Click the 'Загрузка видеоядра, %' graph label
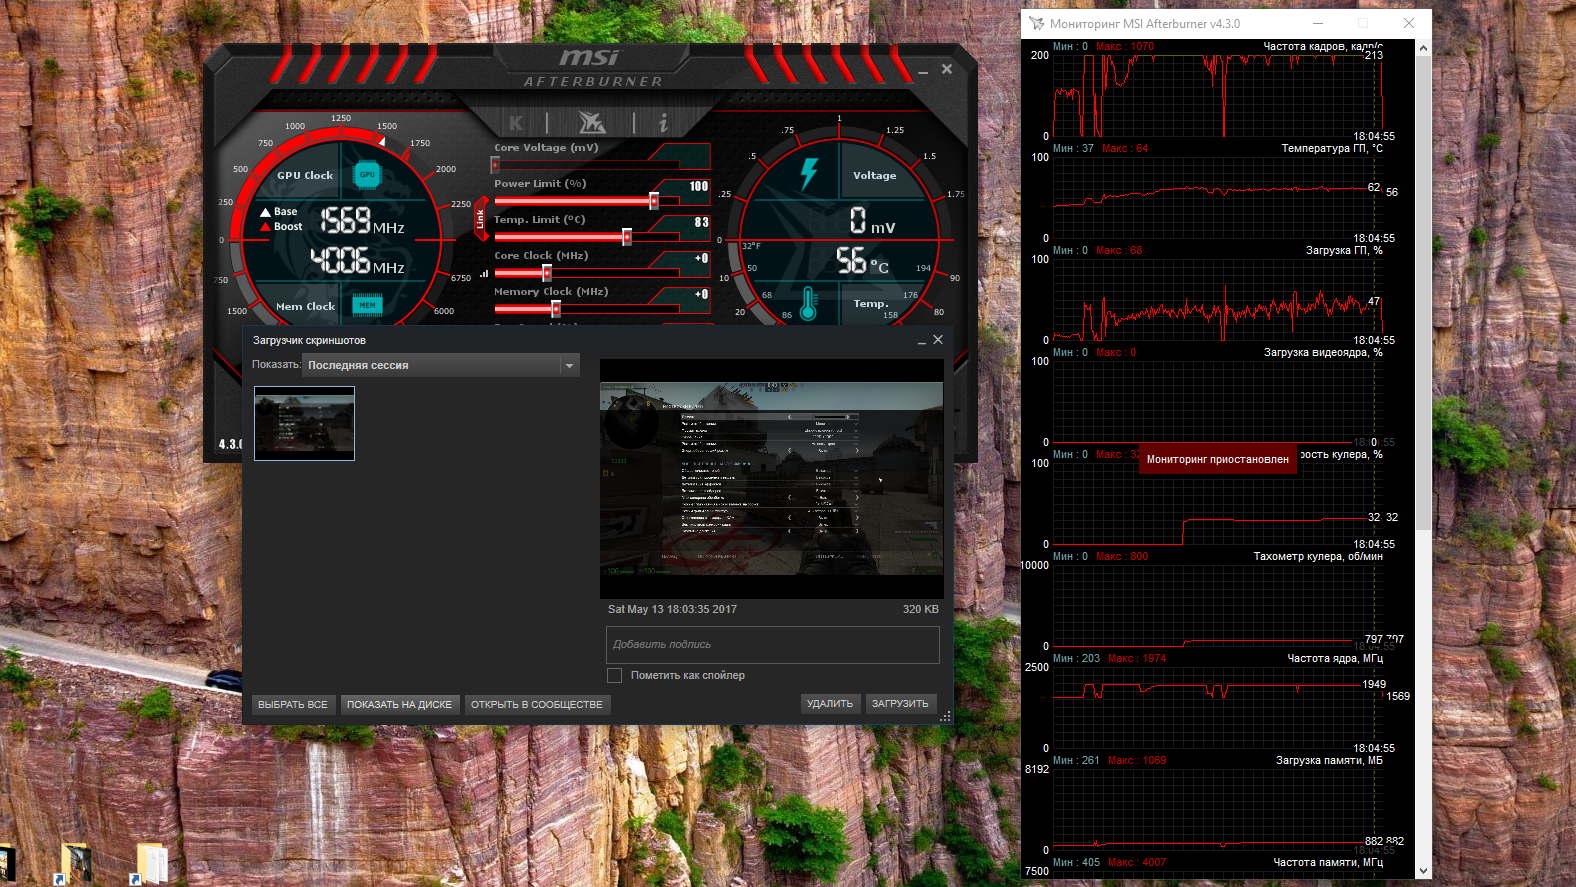Image resolution: width=1576 pixels, height=887 pixels. 1323,352
